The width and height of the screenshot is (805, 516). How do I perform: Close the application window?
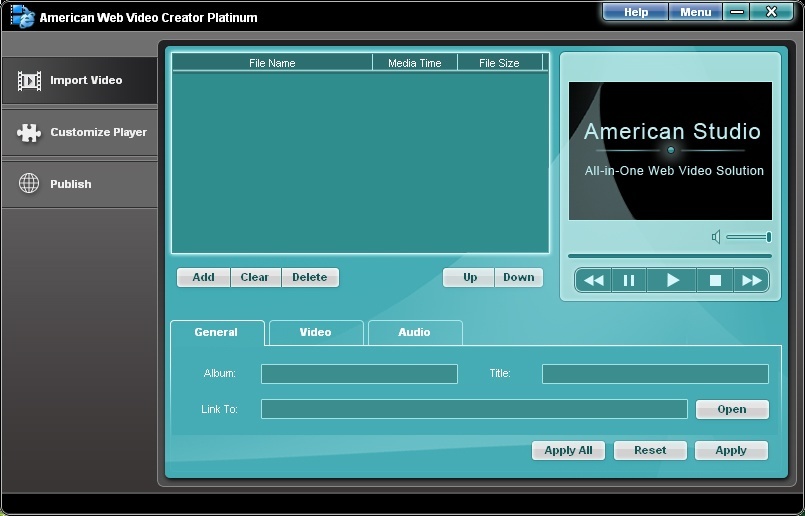(771, 12)
